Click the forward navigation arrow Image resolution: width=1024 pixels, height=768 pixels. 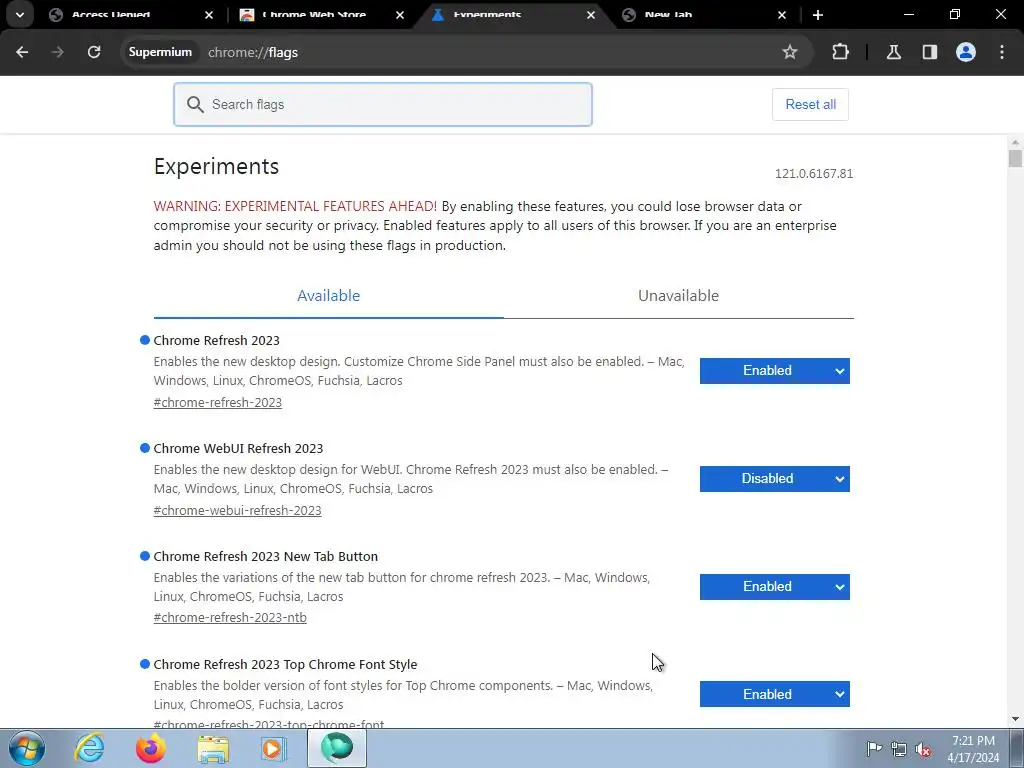pos(57,52)
